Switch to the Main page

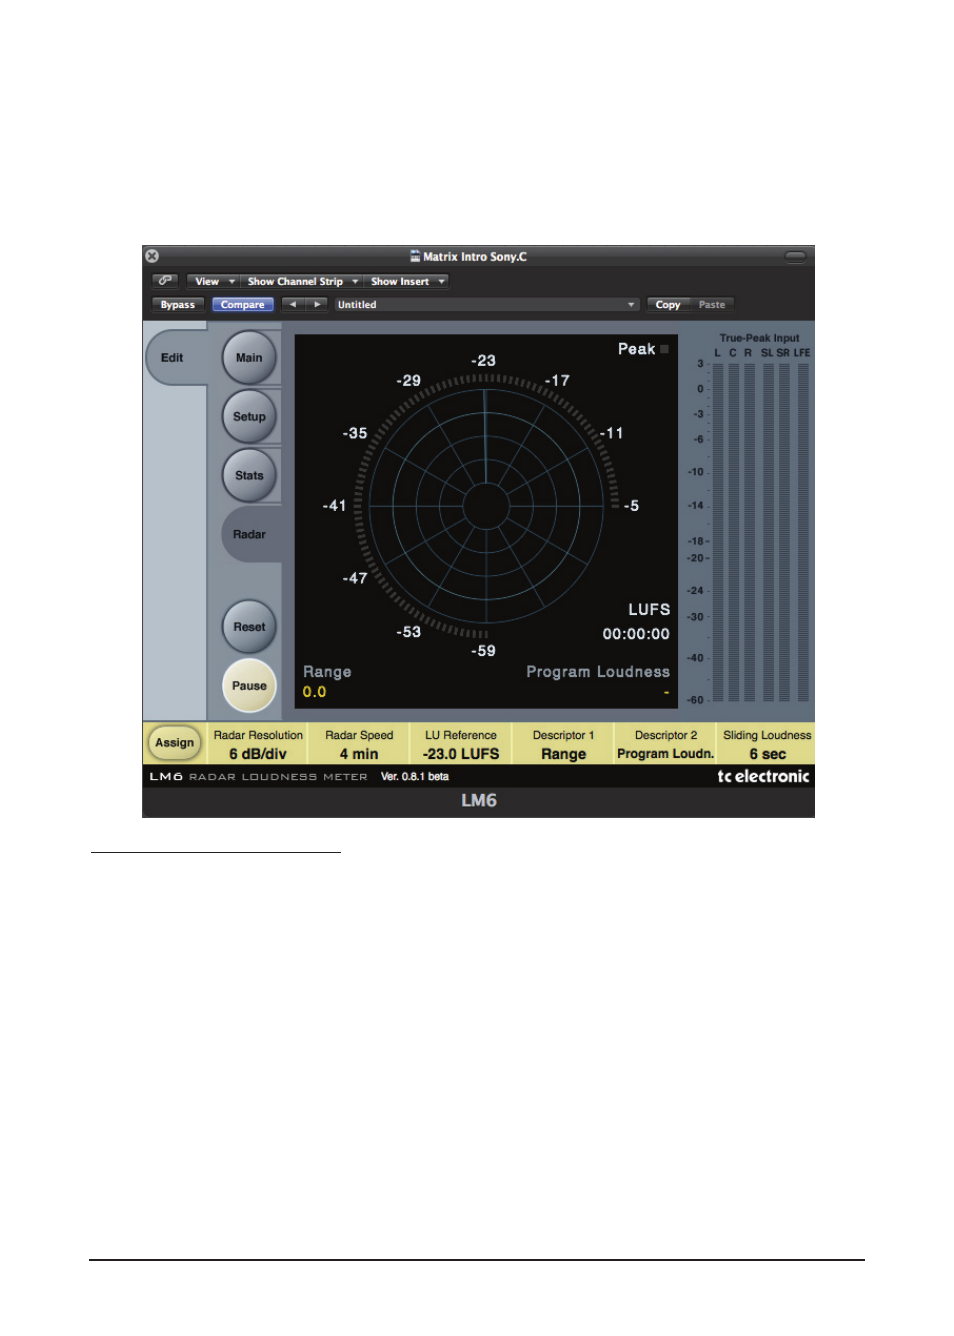pyautogui.click(x=249, y=358)
